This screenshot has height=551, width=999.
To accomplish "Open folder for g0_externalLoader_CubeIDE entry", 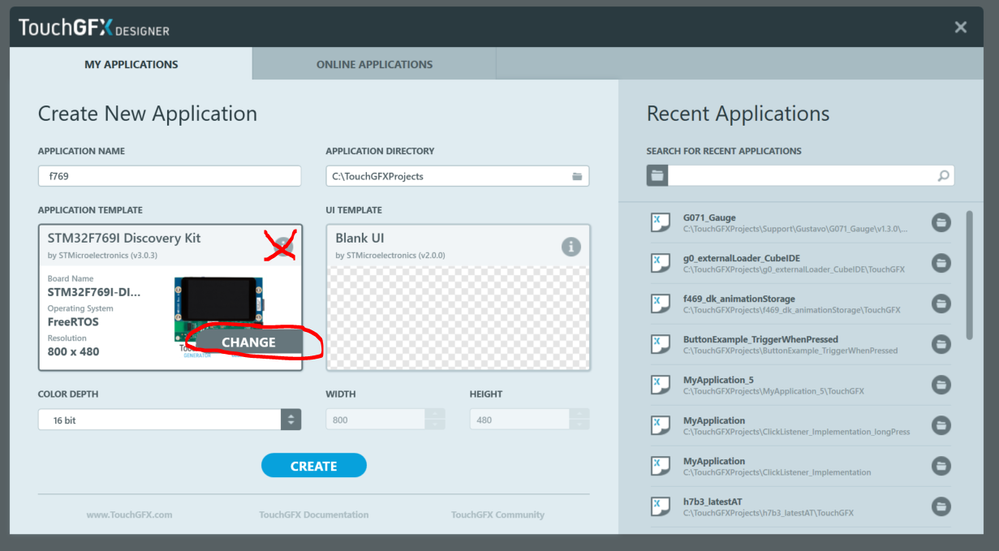I will click(x=941, y=263).
